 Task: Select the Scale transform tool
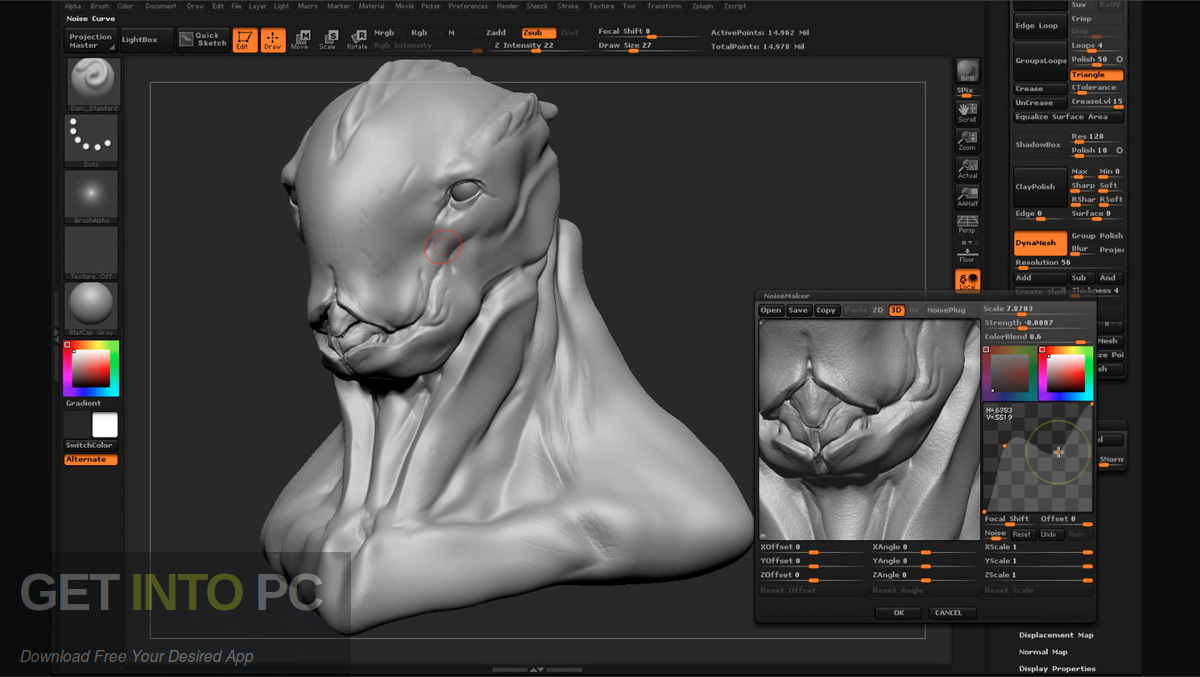pyautogui.click(x=327, y=39)
